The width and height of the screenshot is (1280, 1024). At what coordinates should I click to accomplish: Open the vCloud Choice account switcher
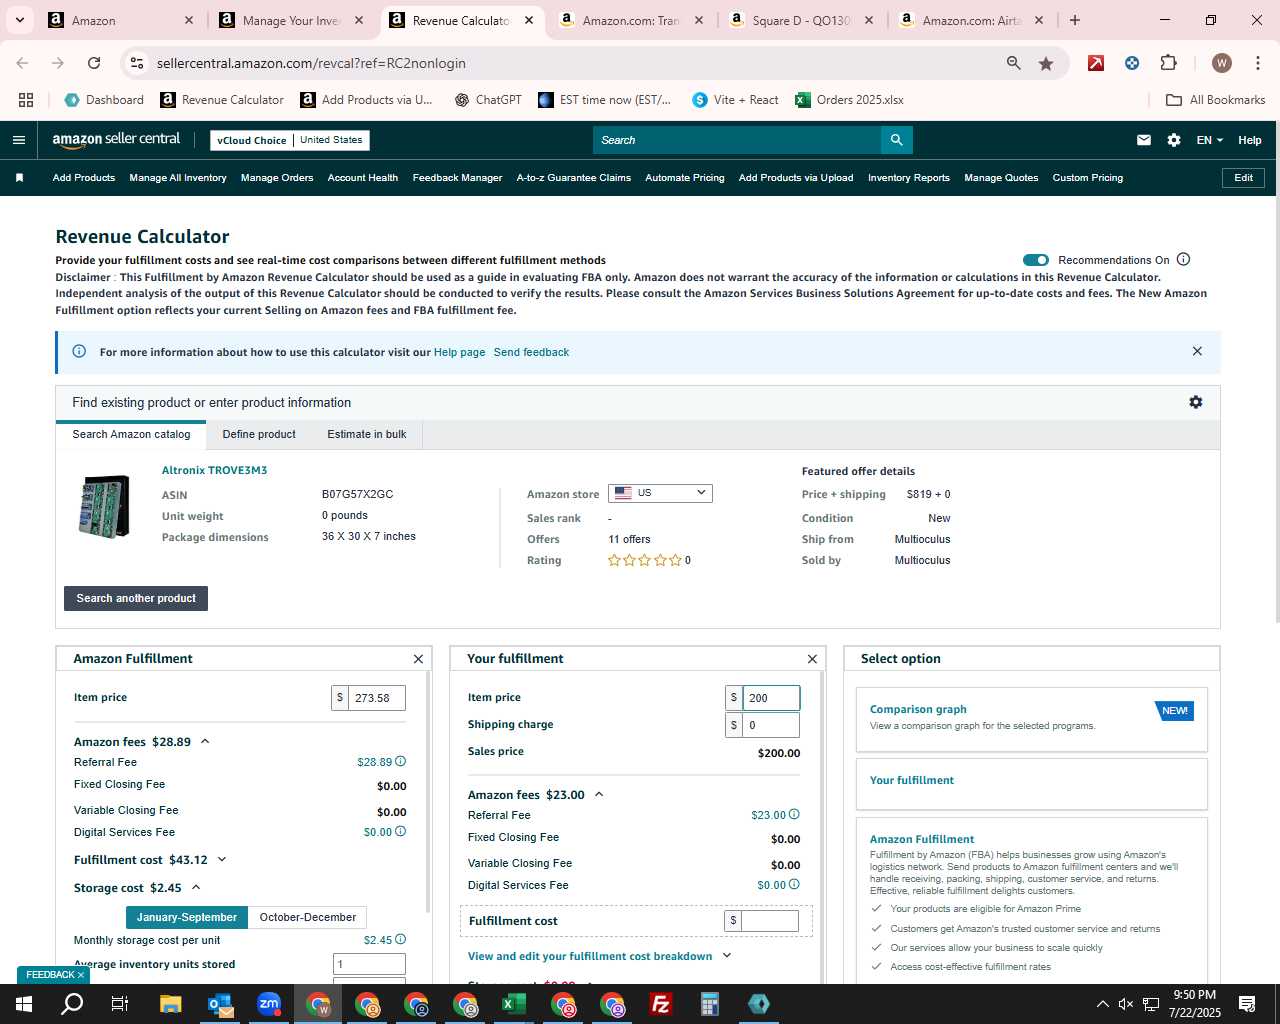click(x=290, y=140)
